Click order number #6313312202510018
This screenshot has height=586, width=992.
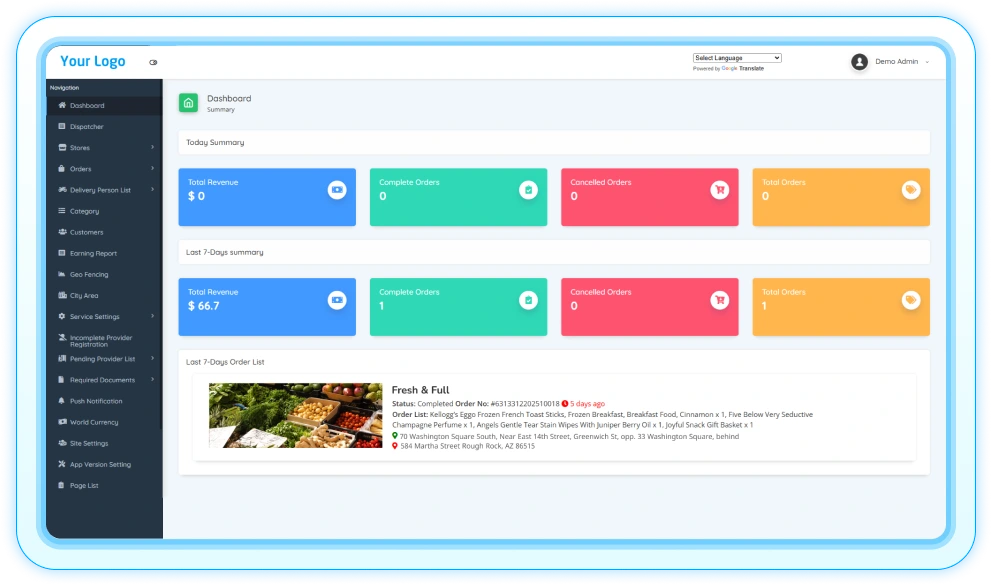coord(524,404)
